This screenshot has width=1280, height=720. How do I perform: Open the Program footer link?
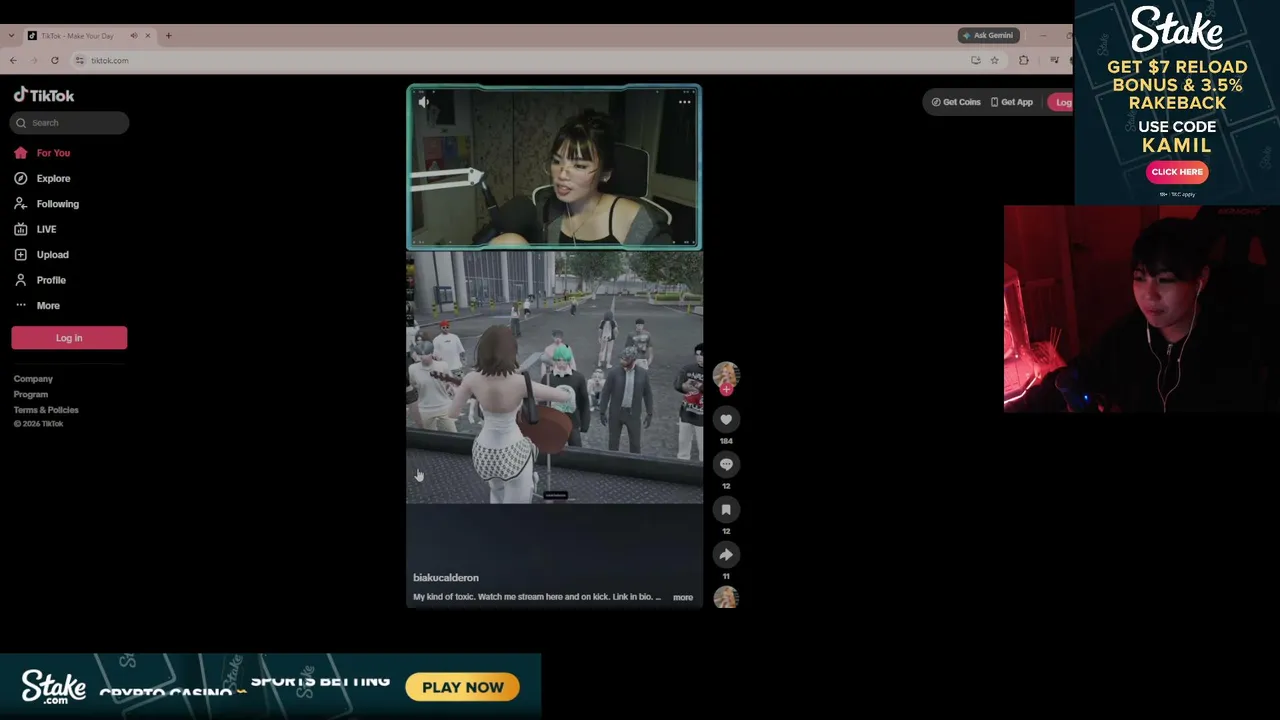31,394
